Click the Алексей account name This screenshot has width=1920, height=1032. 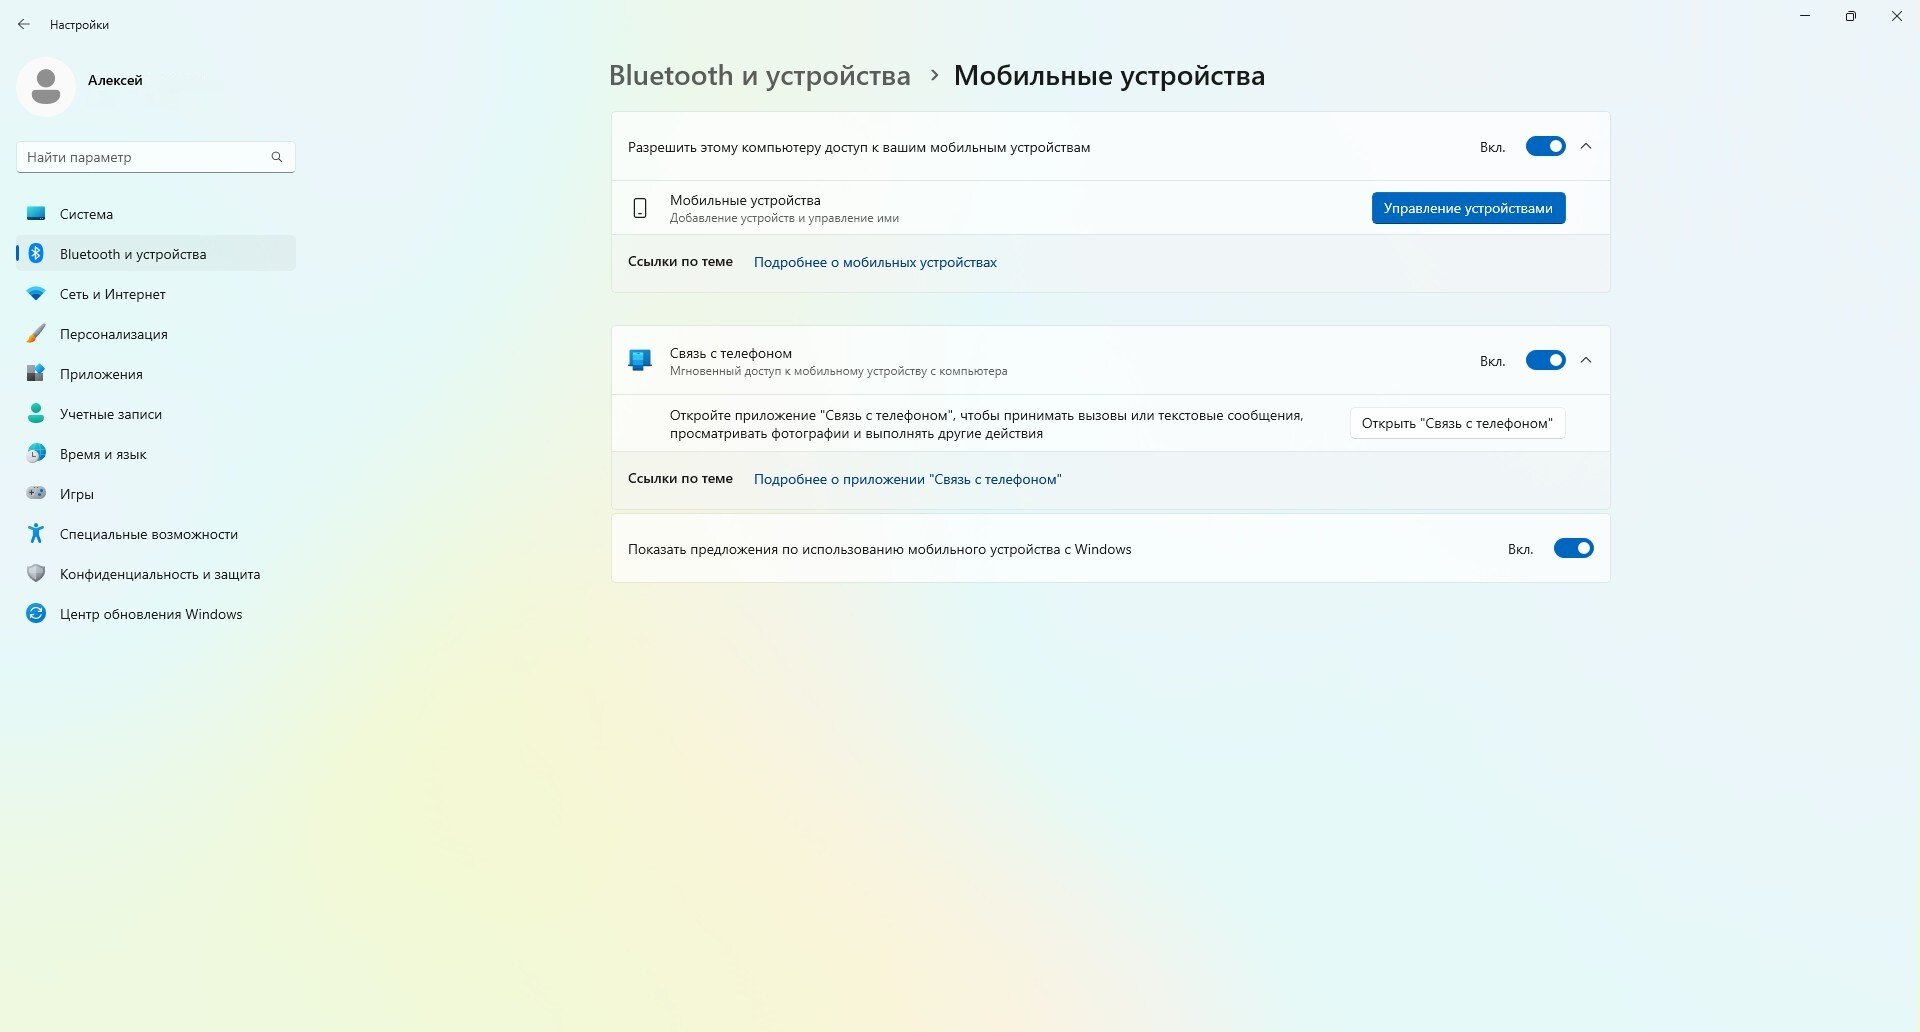(115, 80)
